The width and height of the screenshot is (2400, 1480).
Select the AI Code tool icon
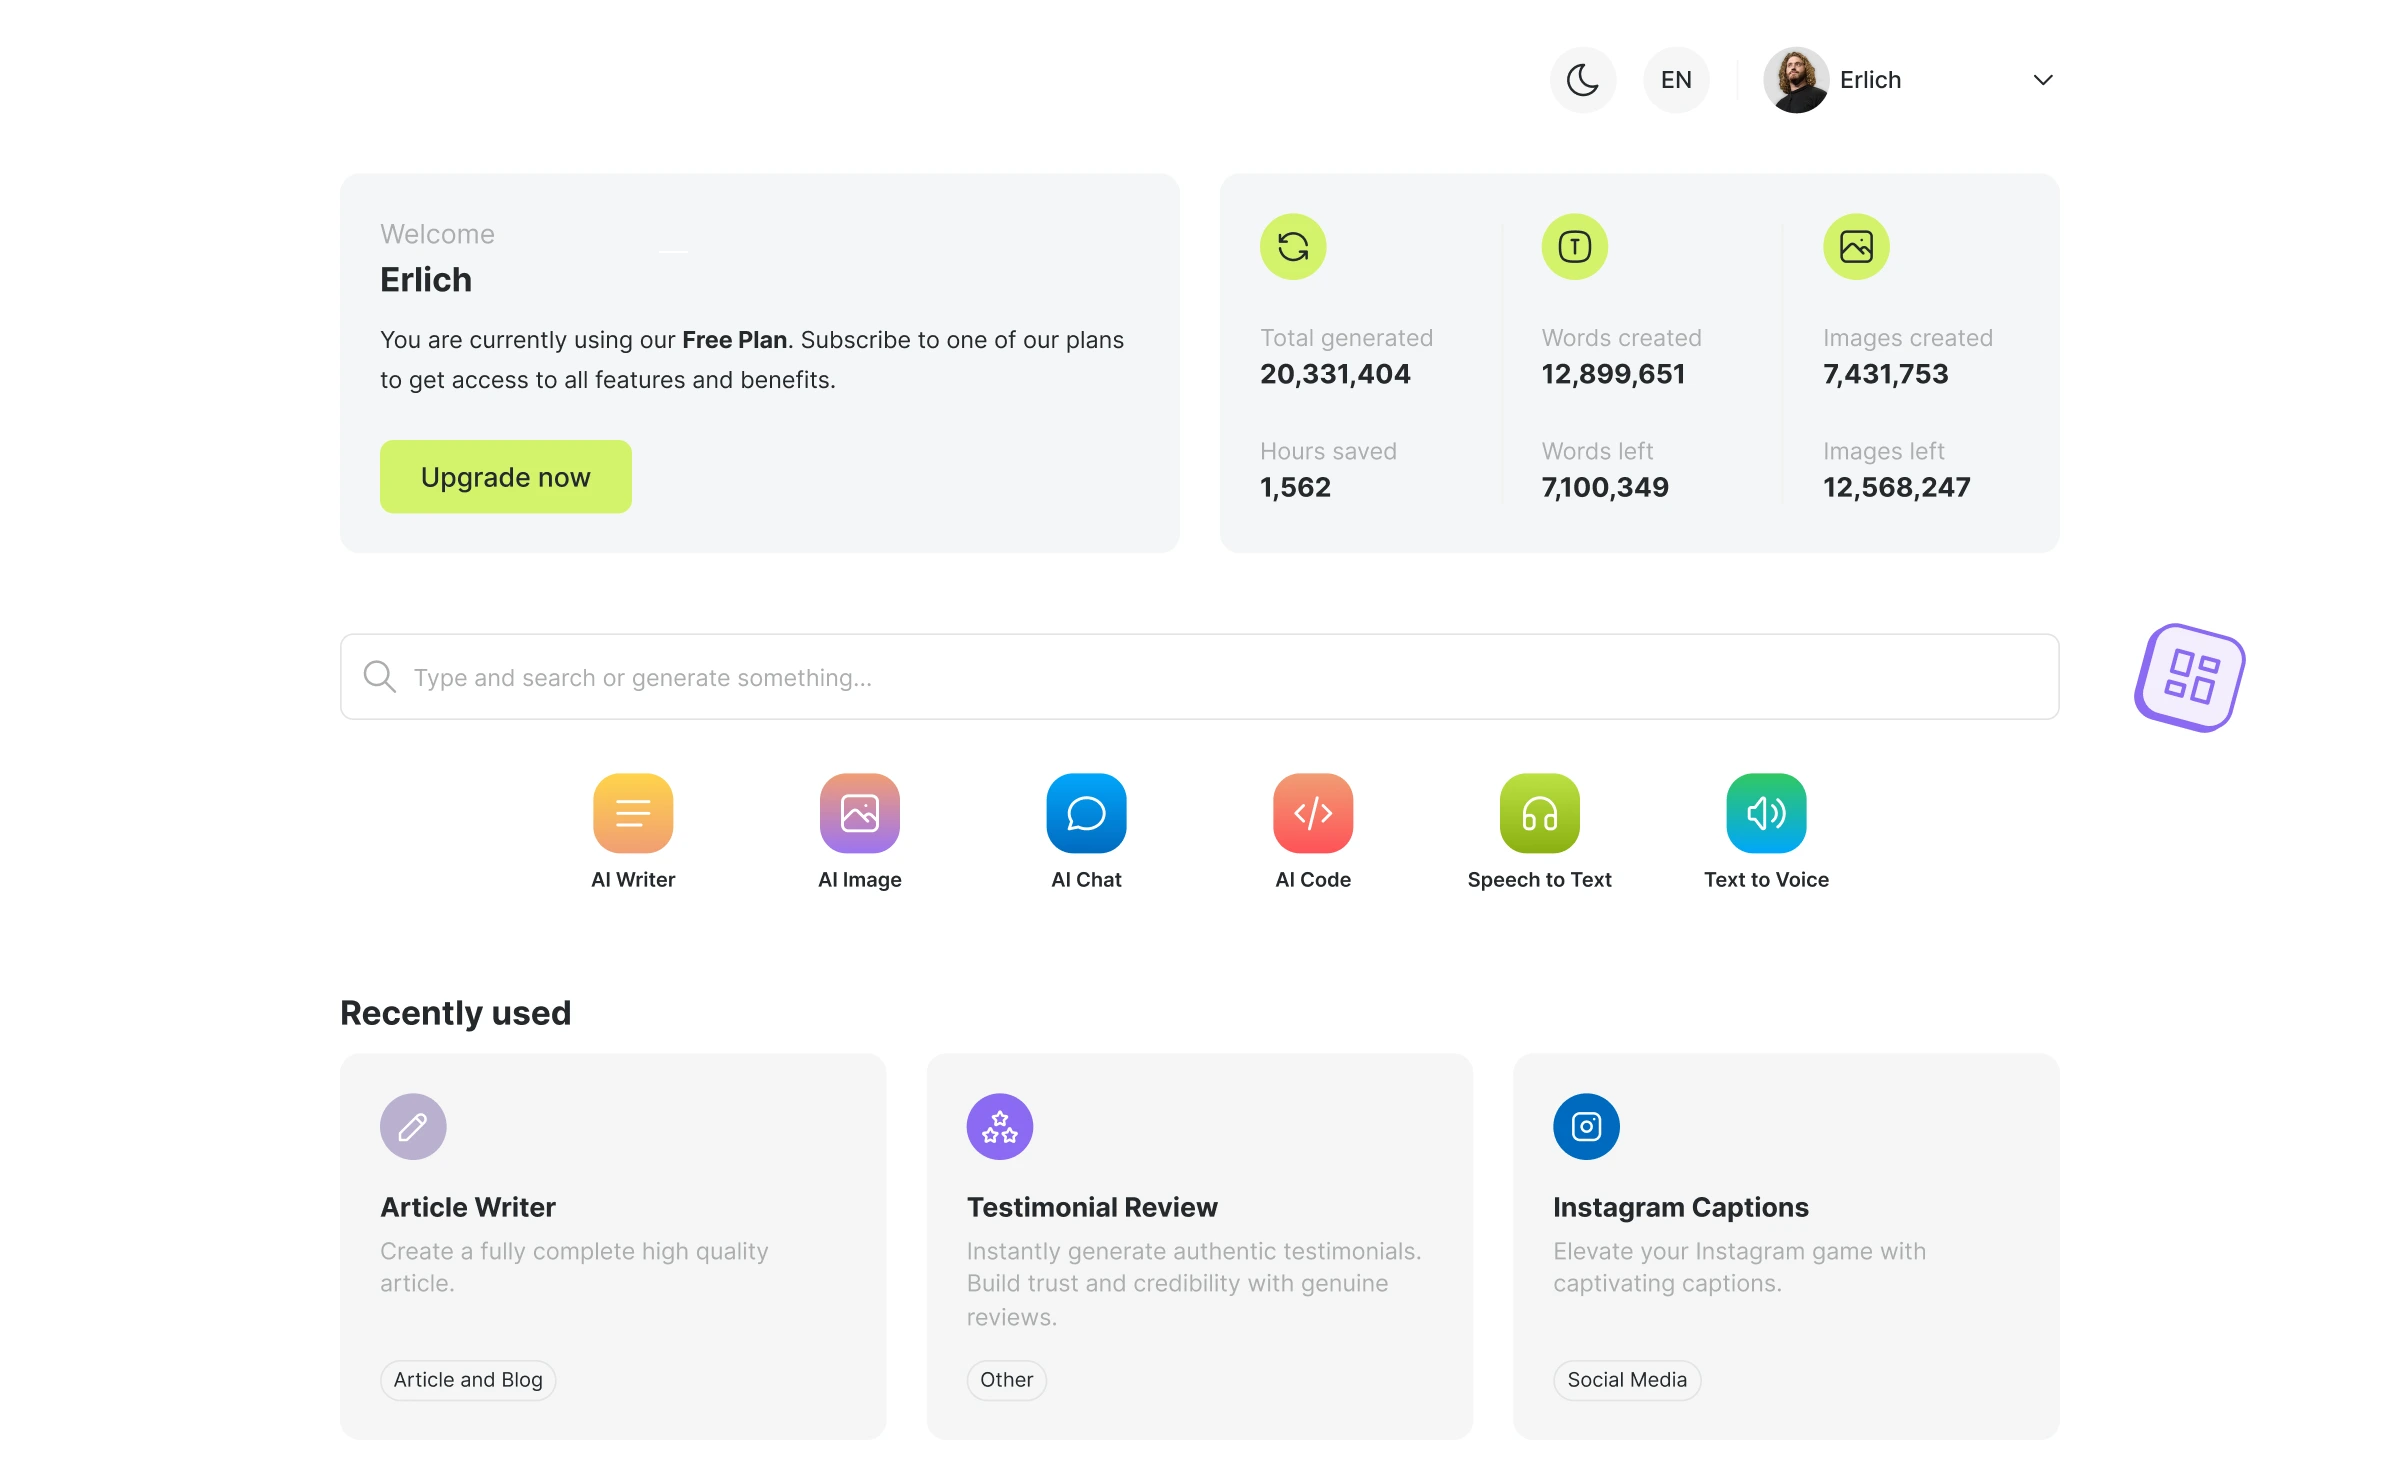tap(1312, 812)
